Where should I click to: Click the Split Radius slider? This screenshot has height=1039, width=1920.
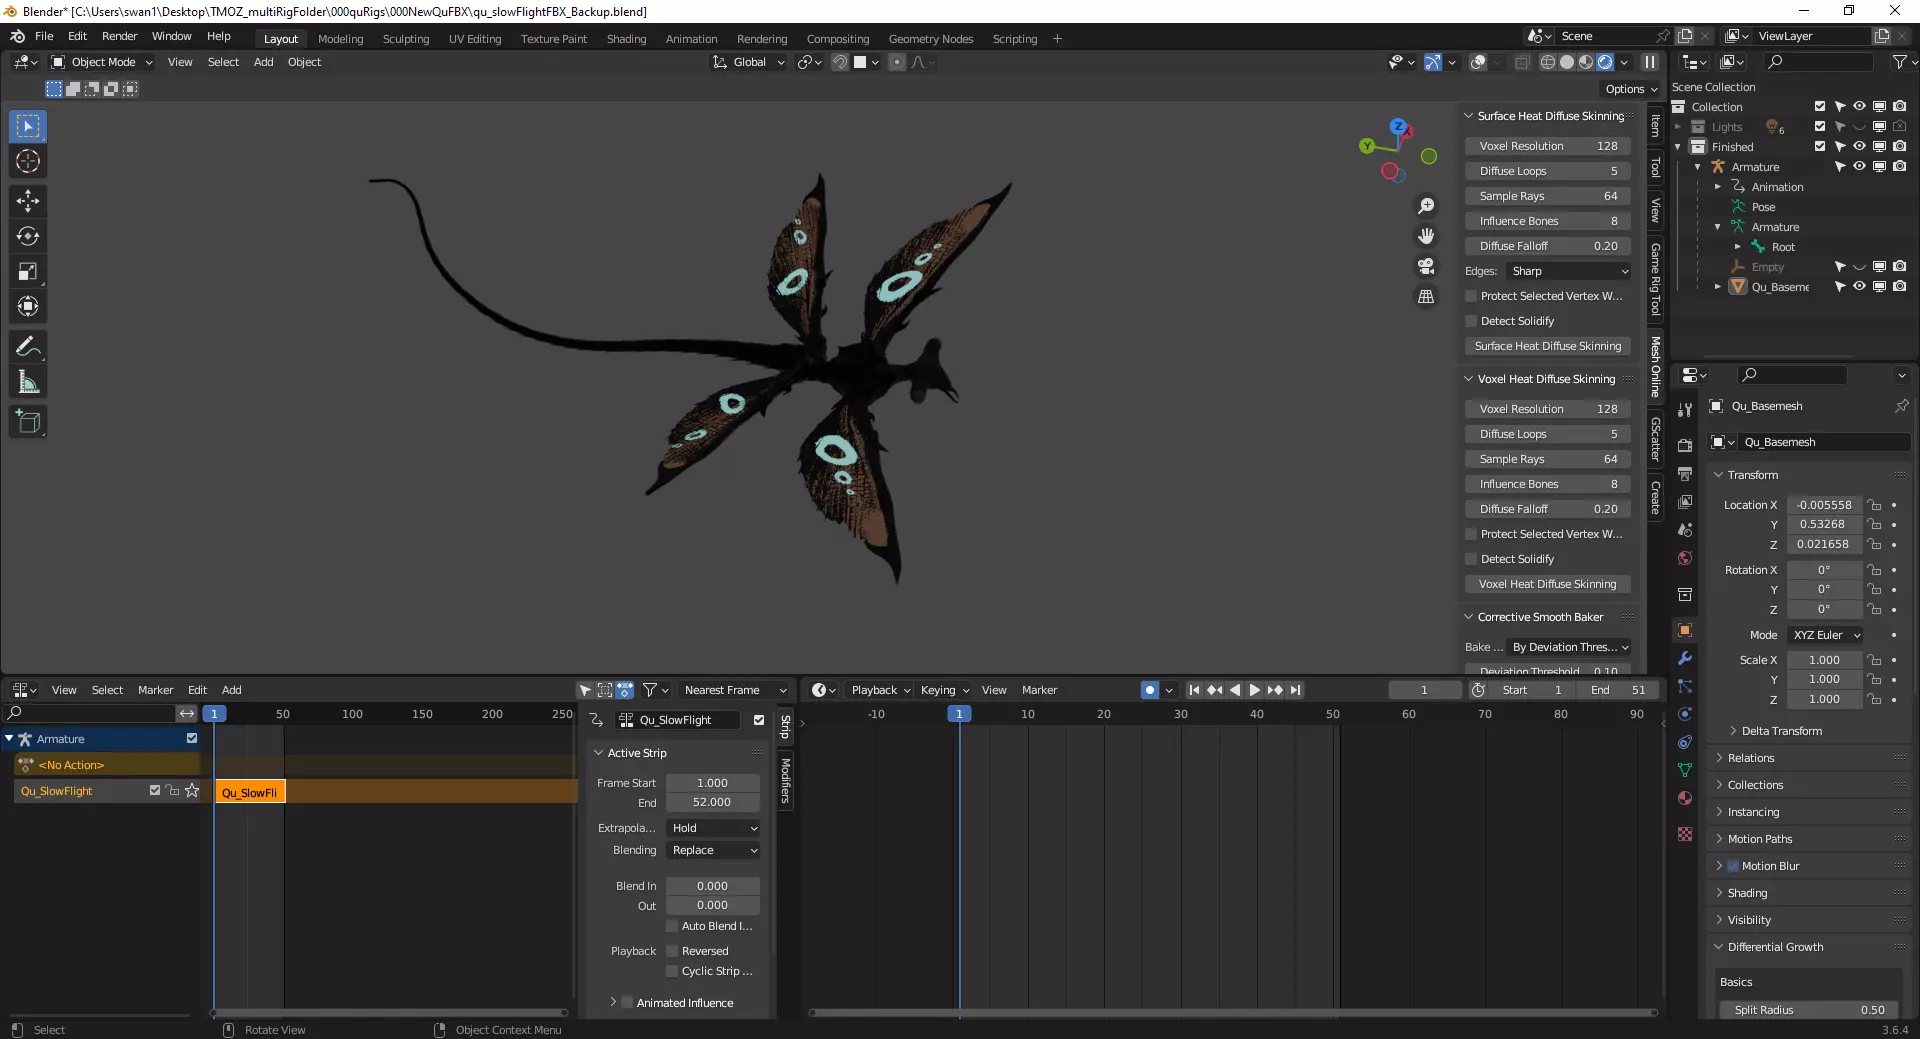pos(1810,1010)
